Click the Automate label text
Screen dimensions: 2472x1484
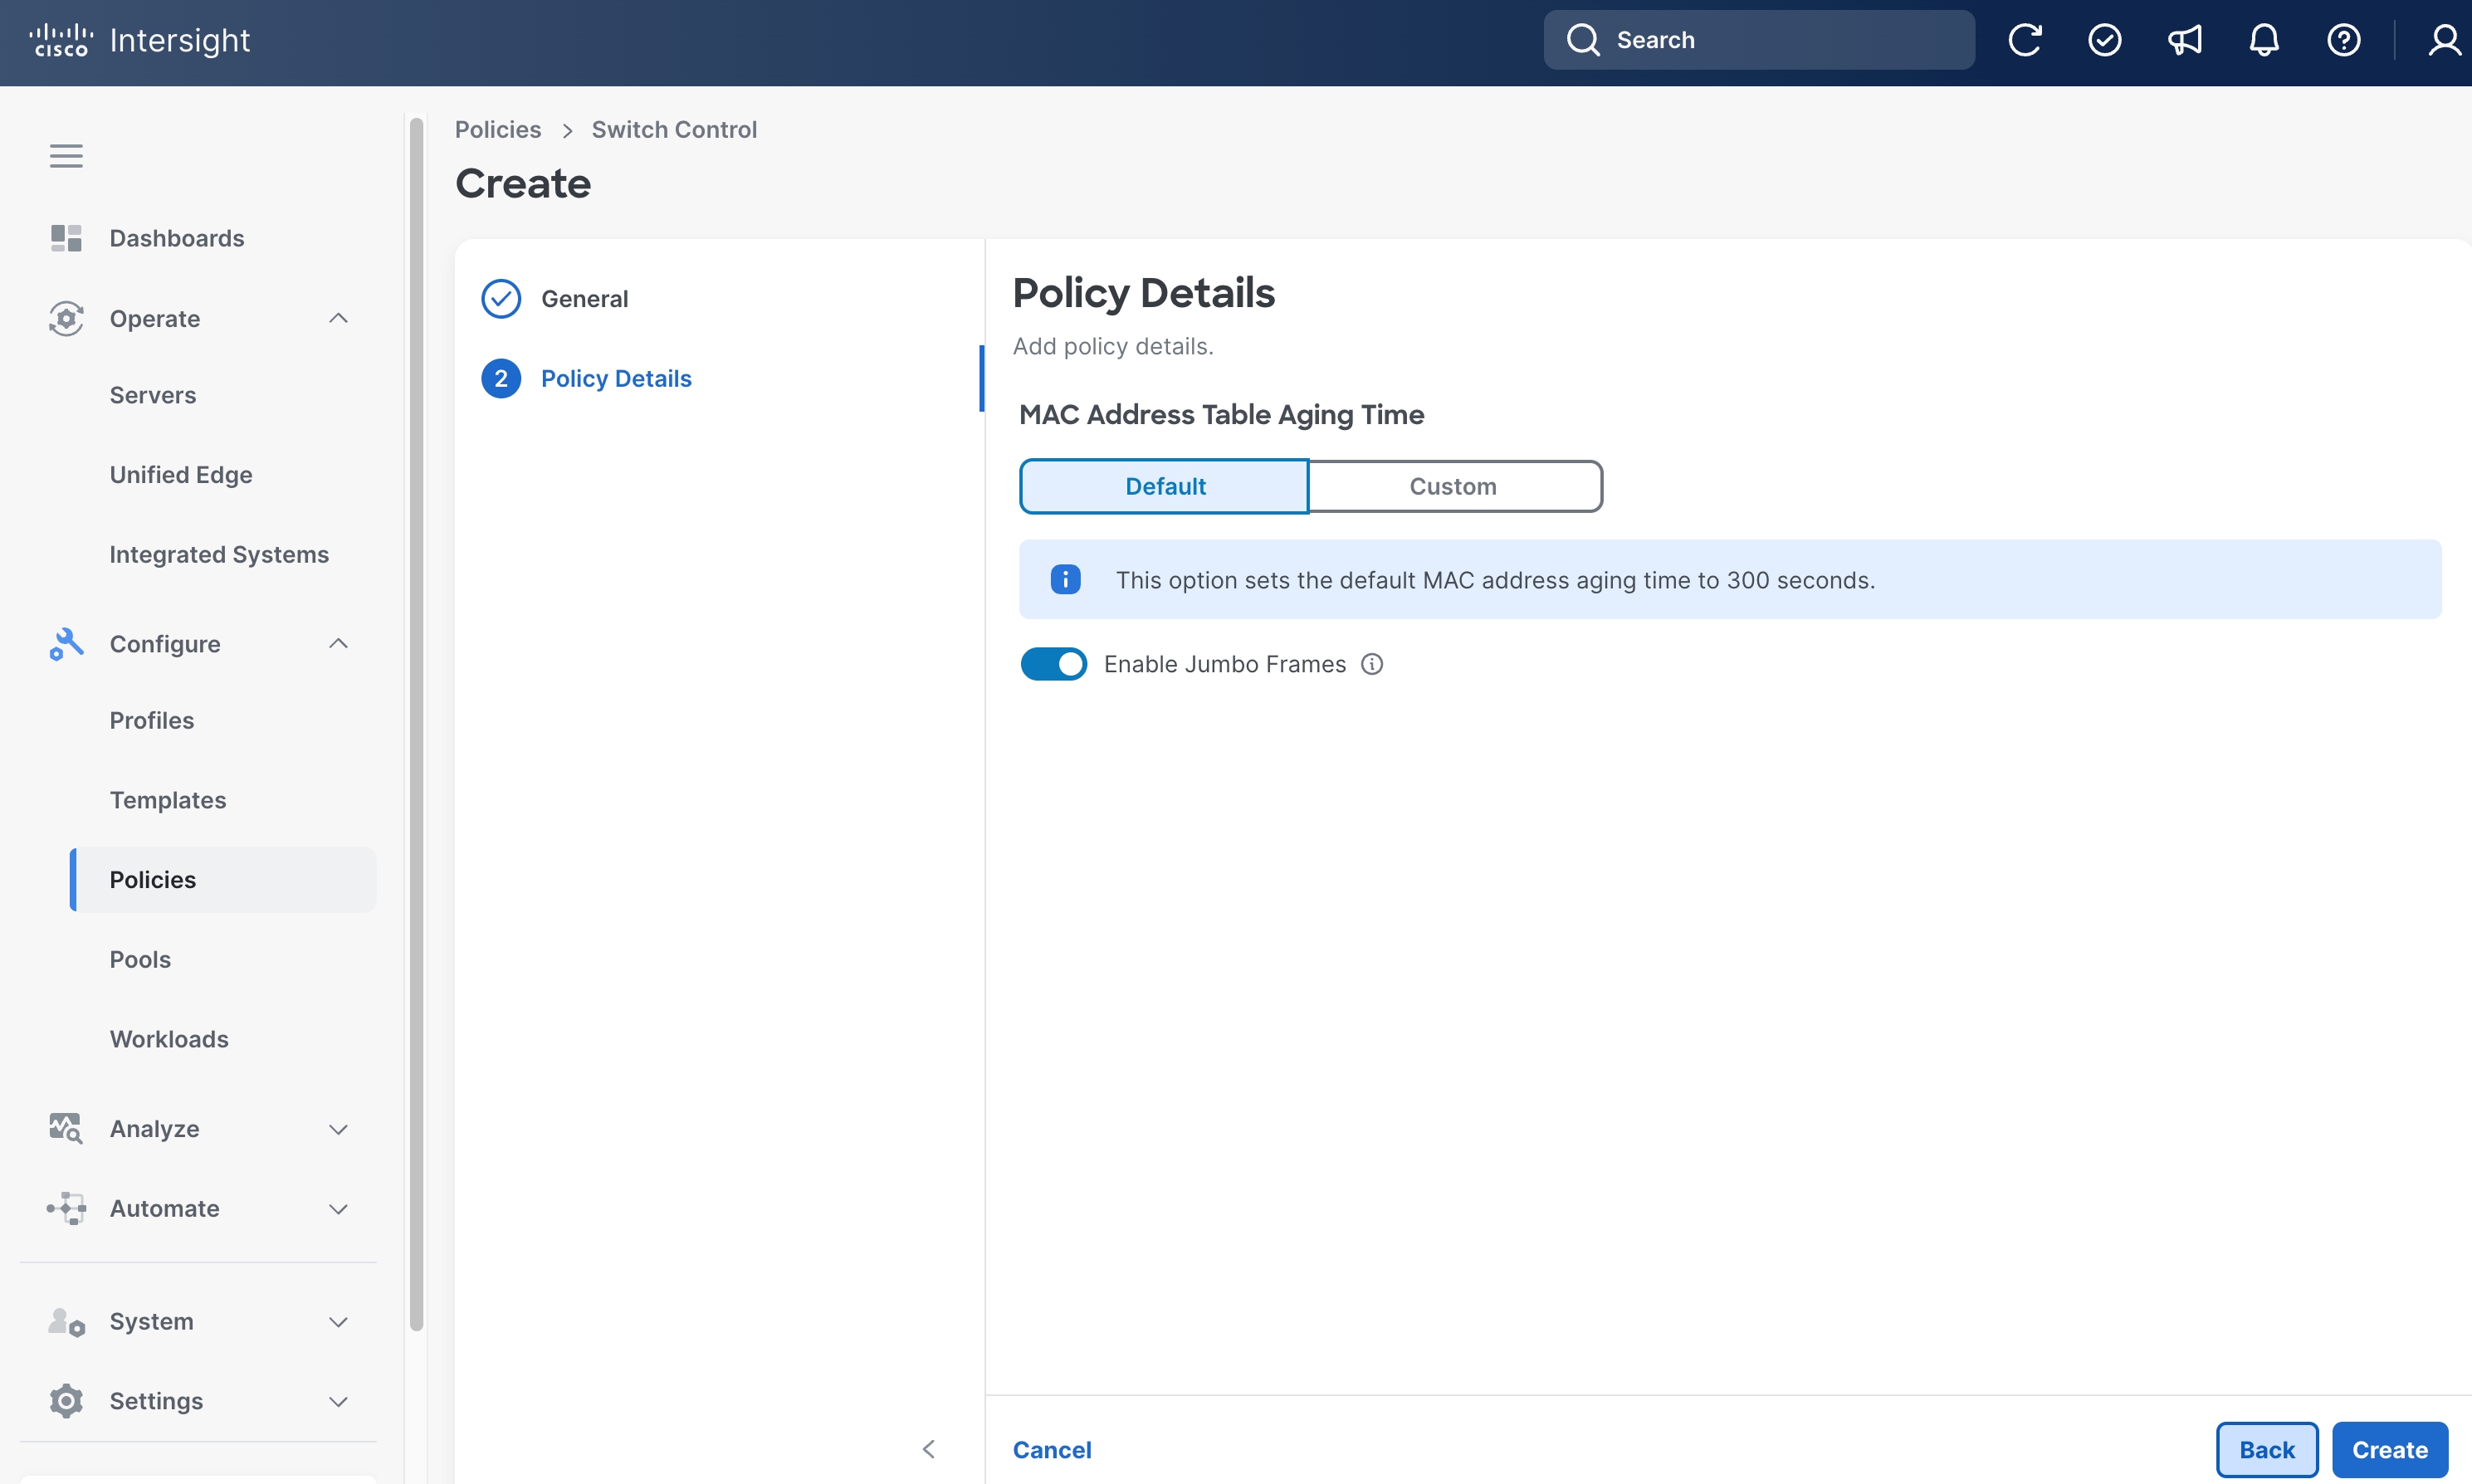click(x=164, y=1208)
